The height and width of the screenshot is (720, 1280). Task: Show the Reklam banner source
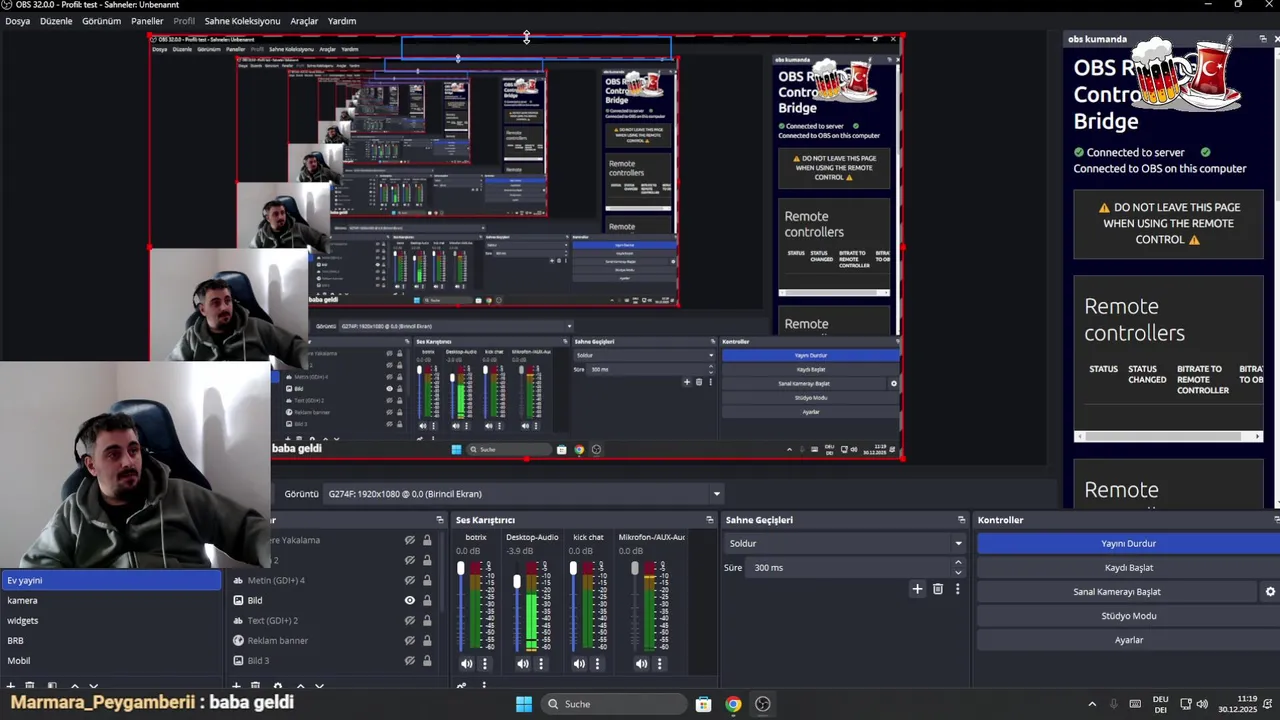(409, 640)
